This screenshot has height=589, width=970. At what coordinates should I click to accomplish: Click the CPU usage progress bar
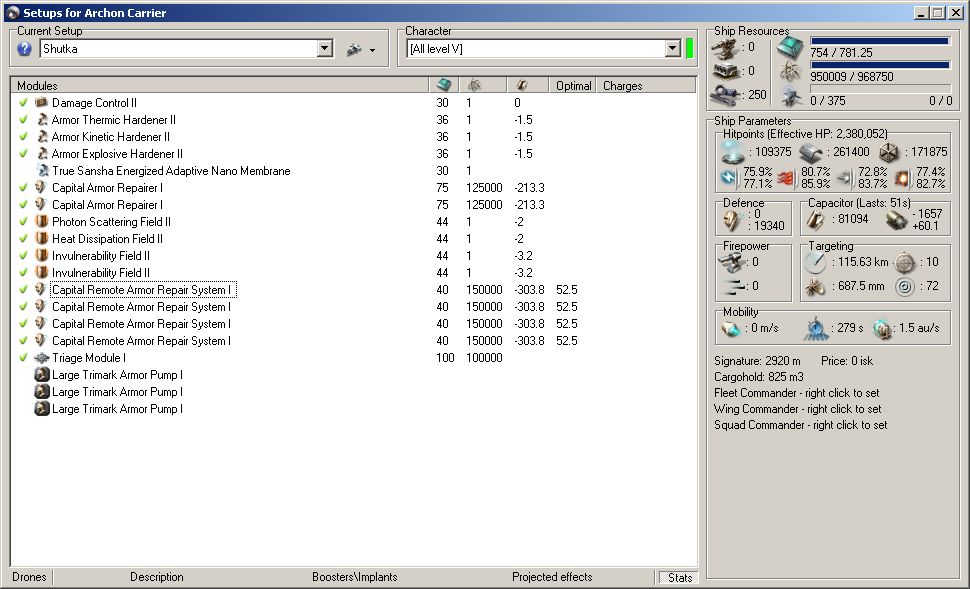click(x=880, y=41)
